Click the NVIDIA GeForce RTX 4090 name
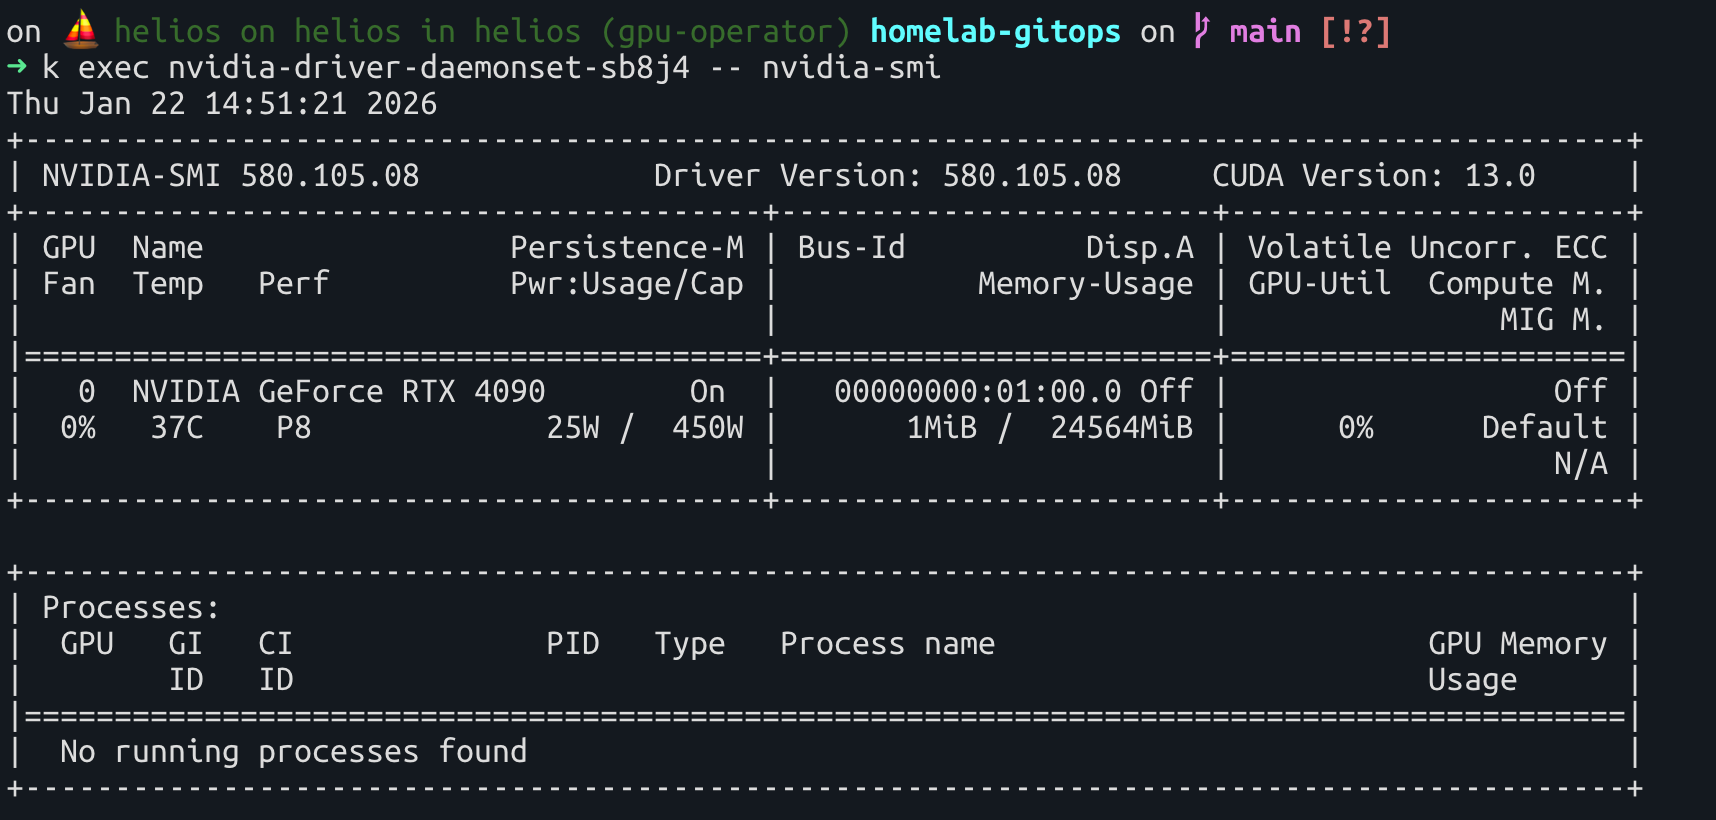The image size is (1716, 820). point(338,391)
